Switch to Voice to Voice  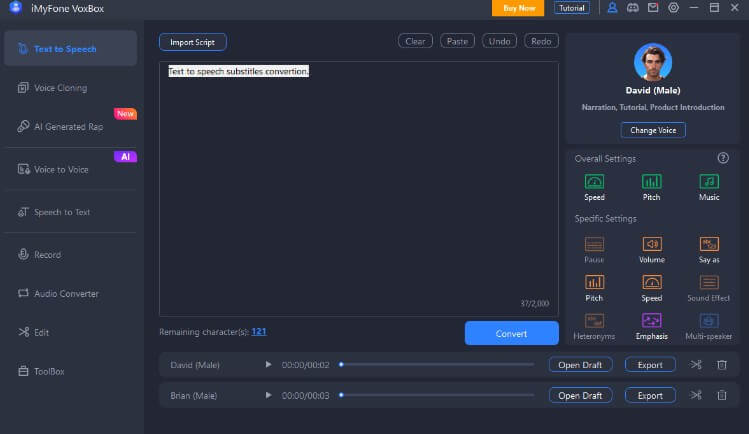point(53,169)
